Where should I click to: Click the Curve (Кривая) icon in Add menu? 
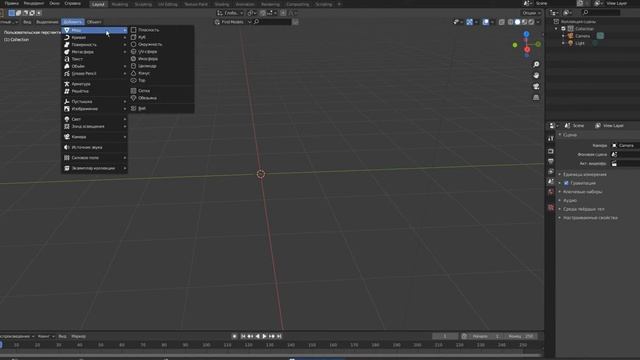click(x=67, y=38)
